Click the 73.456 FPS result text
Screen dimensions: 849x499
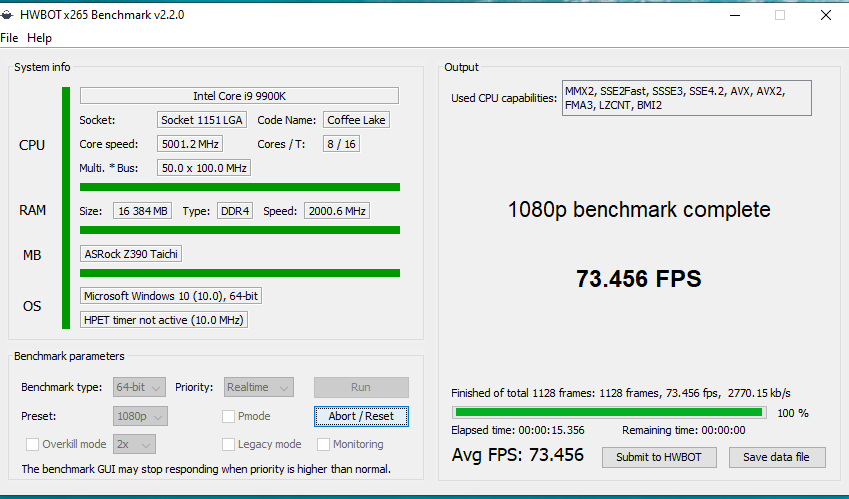[x=639, y=279]
